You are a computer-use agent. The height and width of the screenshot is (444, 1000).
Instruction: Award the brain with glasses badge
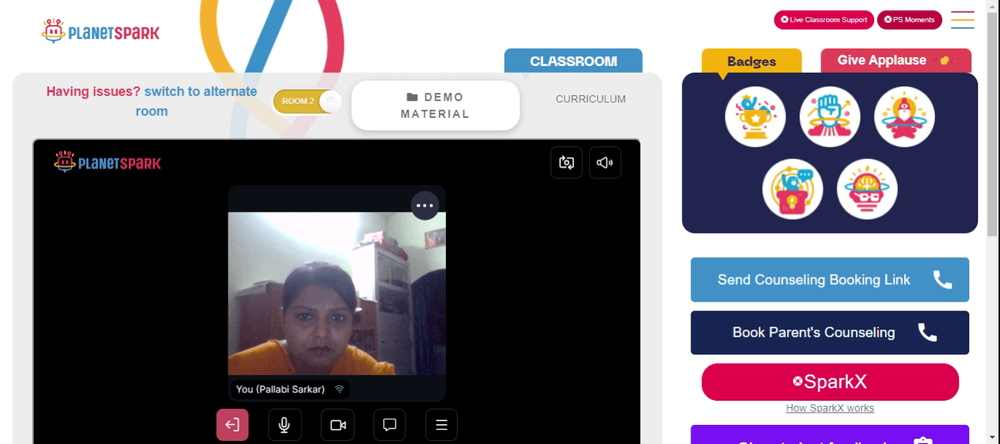pyautogui.click(x=867, y=189)
